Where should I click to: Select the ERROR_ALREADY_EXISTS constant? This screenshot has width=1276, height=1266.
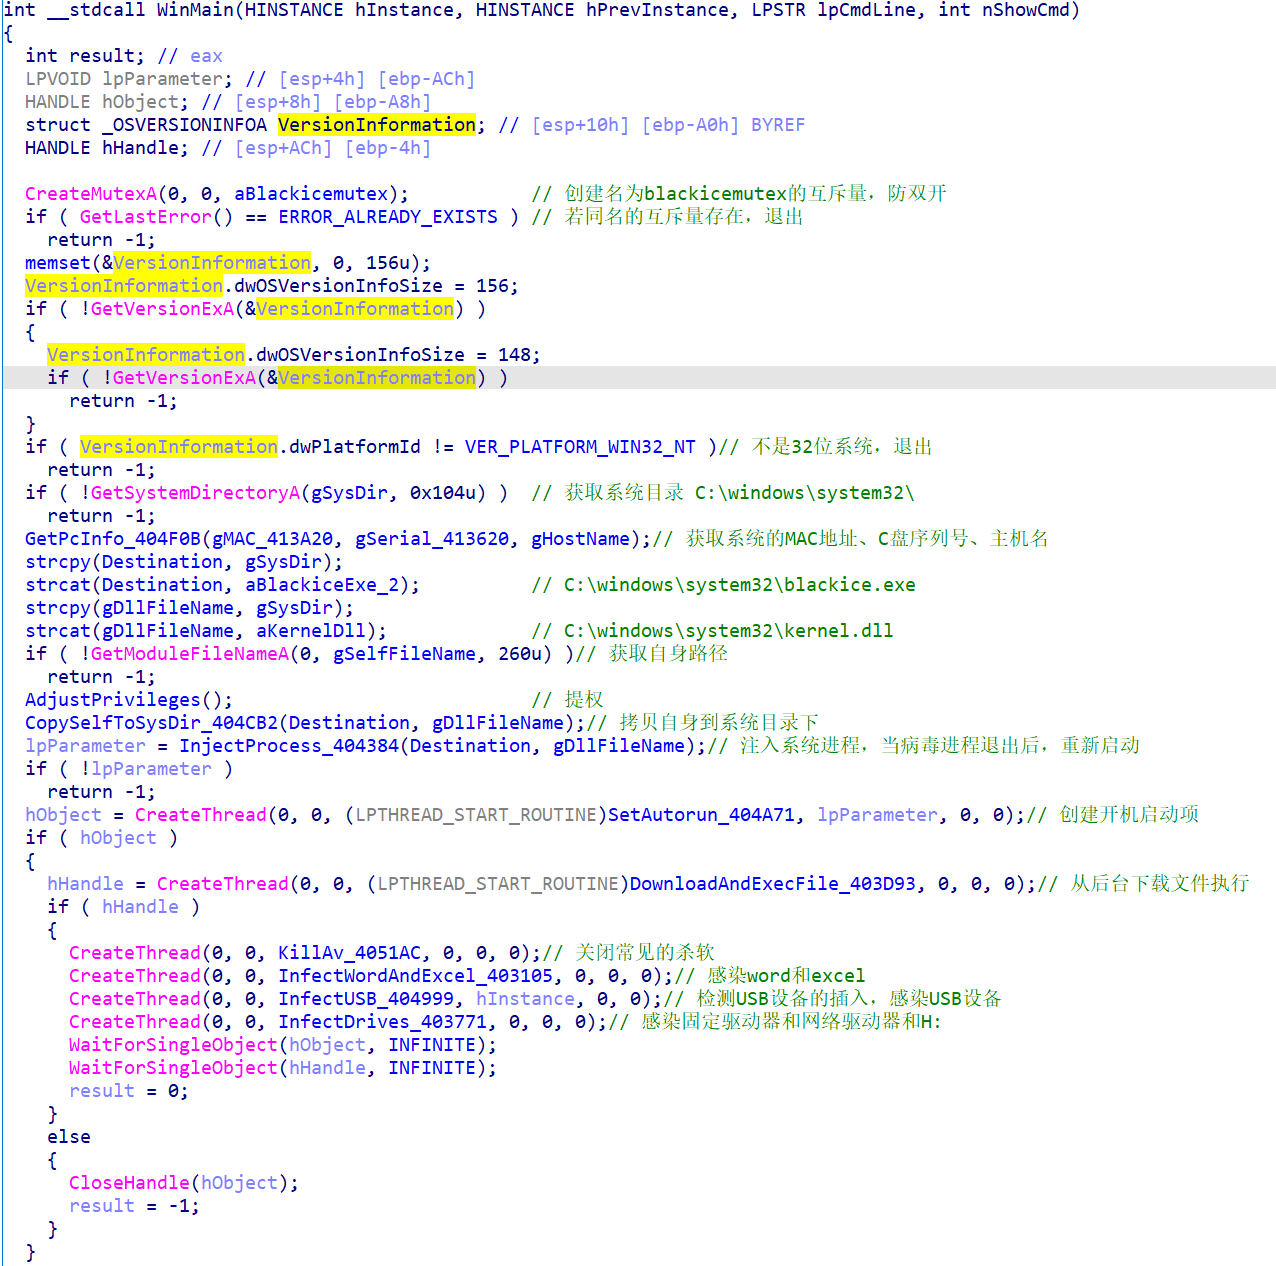388,217
